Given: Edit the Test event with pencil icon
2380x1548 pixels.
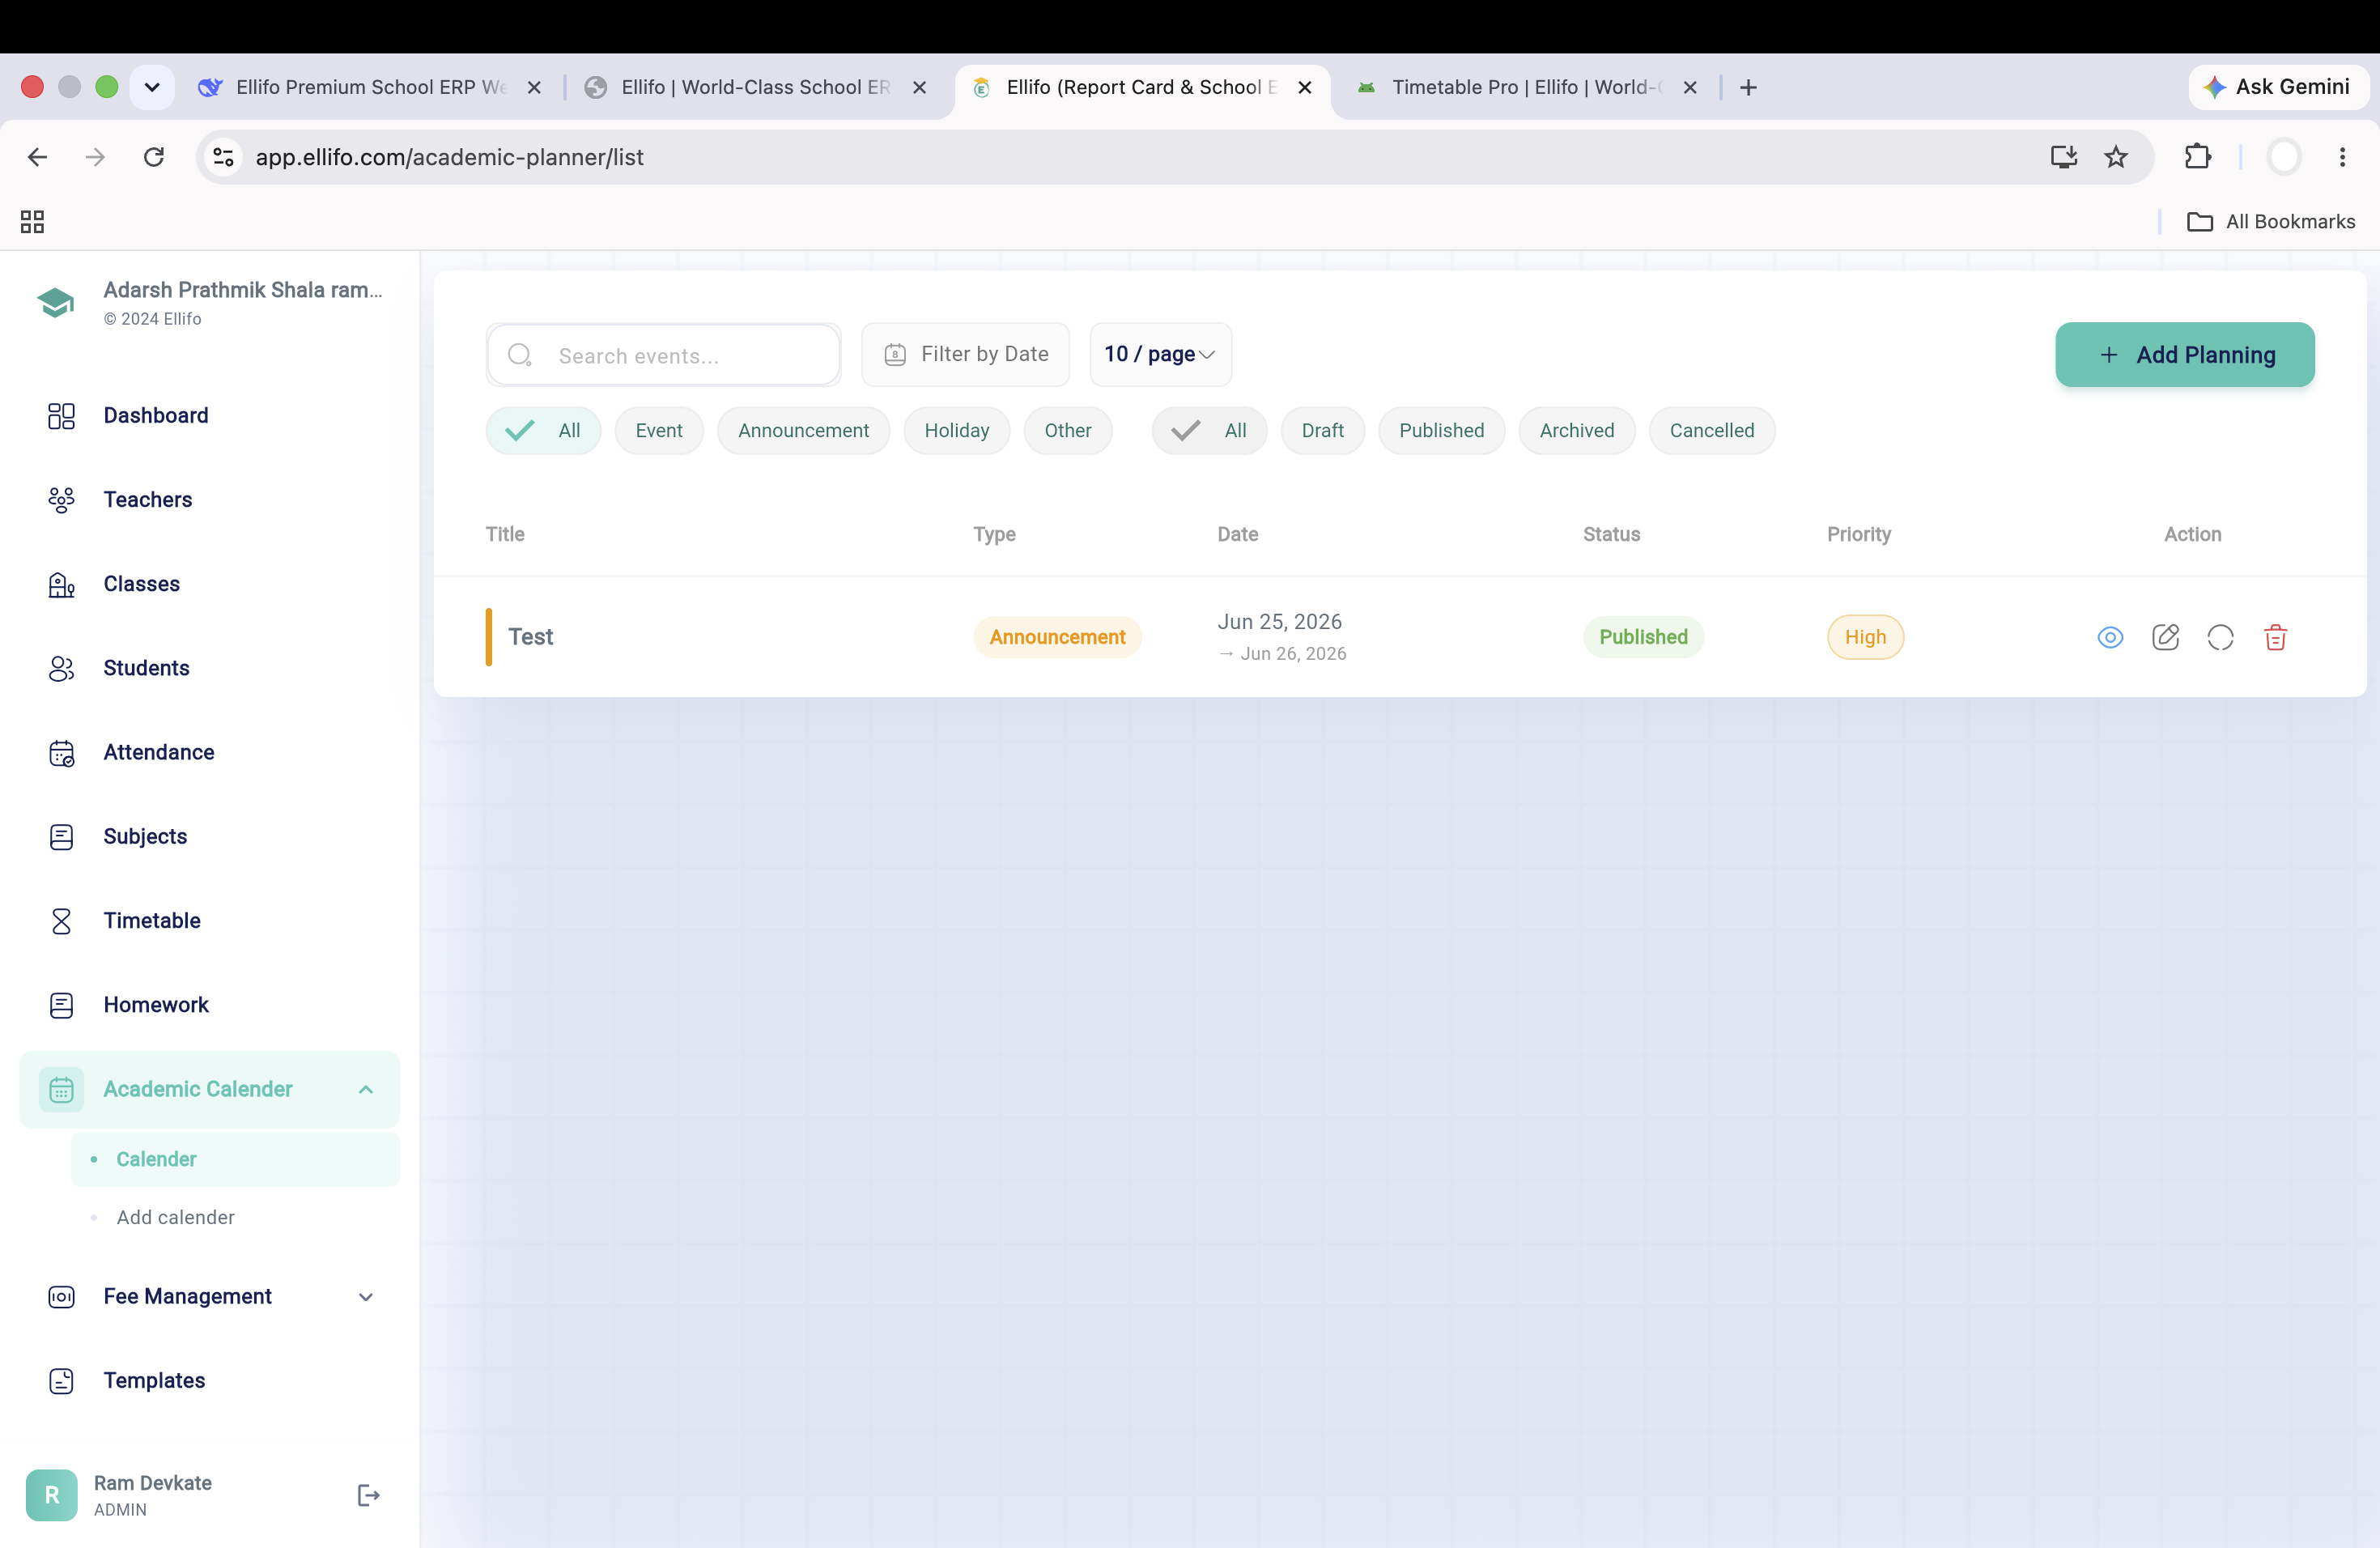Looking at the screenshot, I should pos(2165,637).
